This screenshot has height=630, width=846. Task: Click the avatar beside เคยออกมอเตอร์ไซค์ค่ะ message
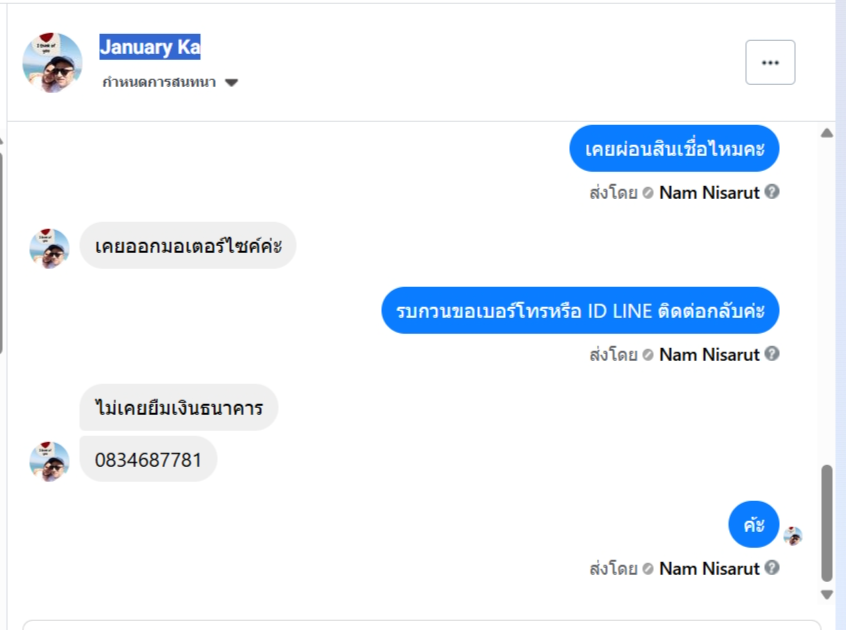(49, 248)
